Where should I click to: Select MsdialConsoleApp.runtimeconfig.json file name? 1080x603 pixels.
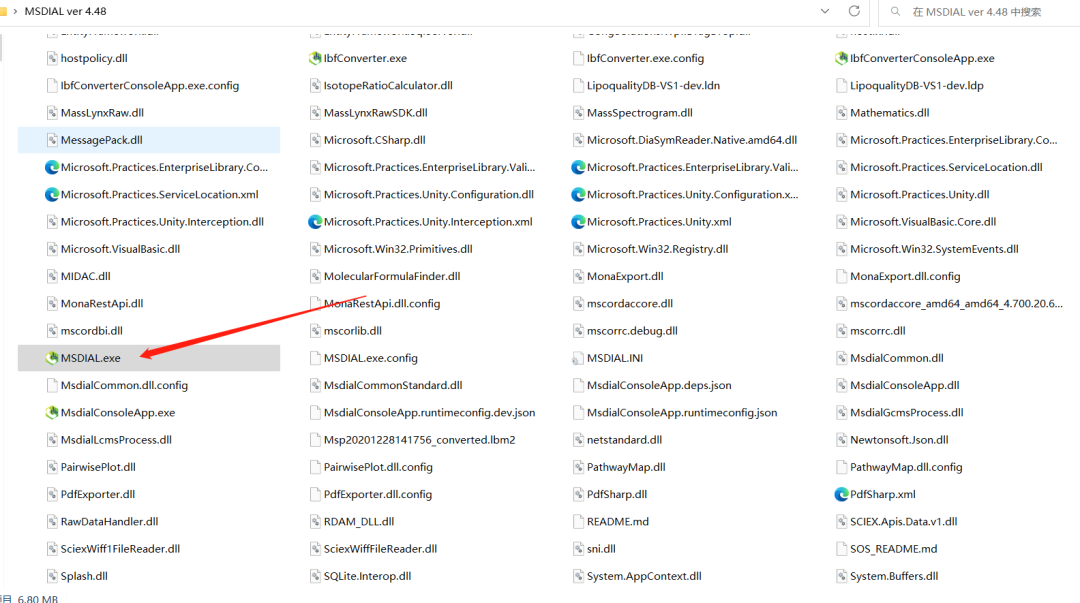tap(682, 413)
